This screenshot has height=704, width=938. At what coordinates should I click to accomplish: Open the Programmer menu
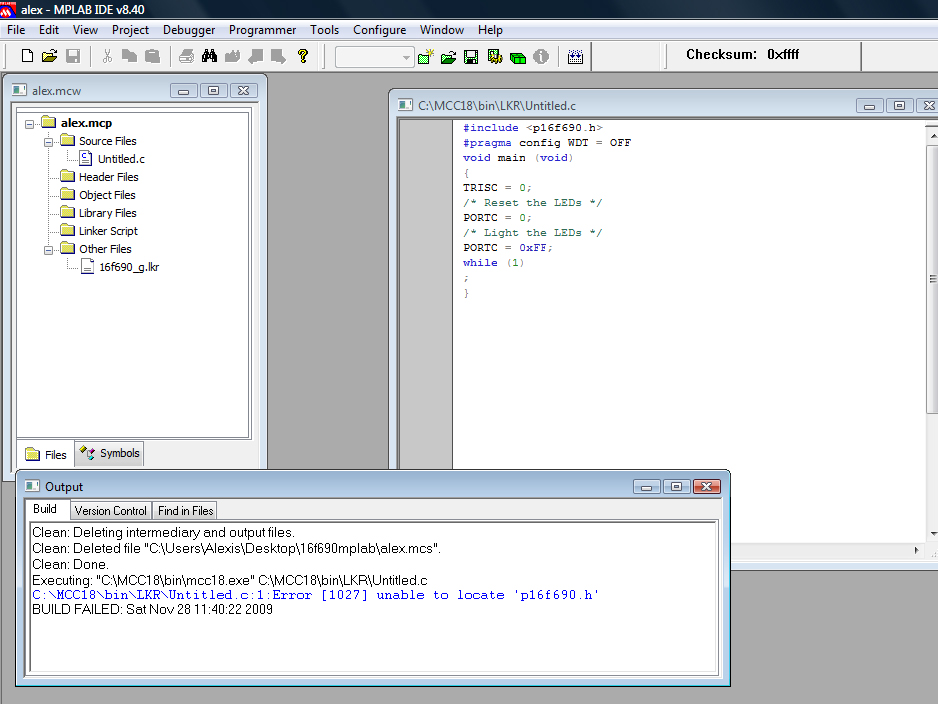[x=262, y=30]
